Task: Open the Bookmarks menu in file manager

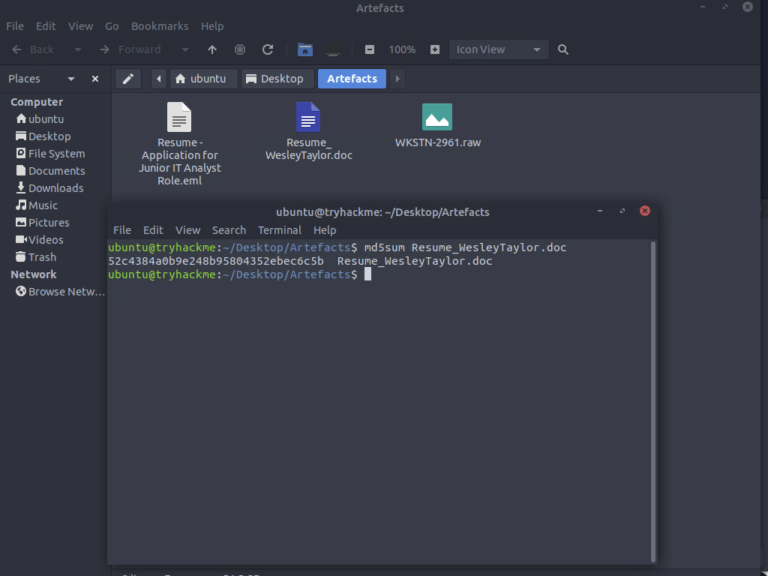Action: pyautogui.click(x=159, y=26)
